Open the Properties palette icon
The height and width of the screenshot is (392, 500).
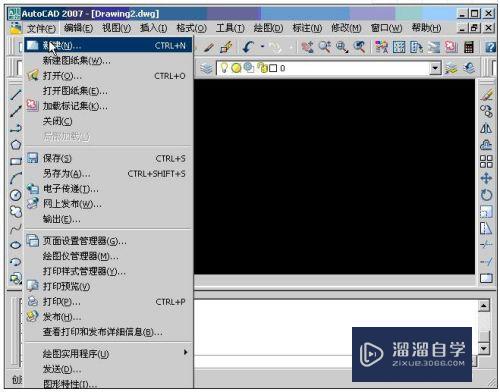pyautogui.click(x=381, y=47)
